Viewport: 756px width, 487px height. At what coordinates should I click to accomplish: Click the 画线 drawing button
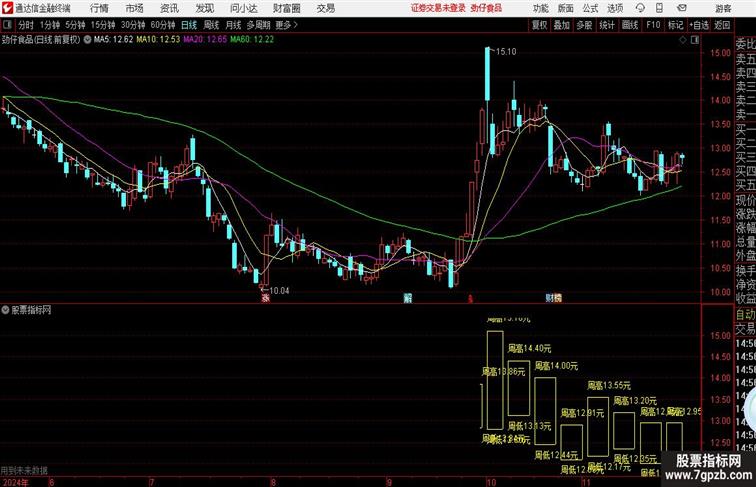pyautogui.click(x=630, y=25)
